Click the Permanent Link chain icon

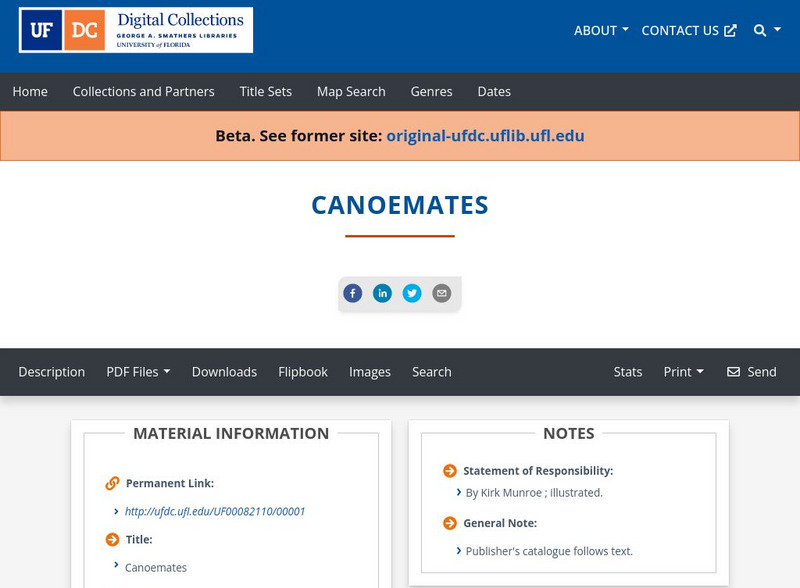(x=112, y=483)
